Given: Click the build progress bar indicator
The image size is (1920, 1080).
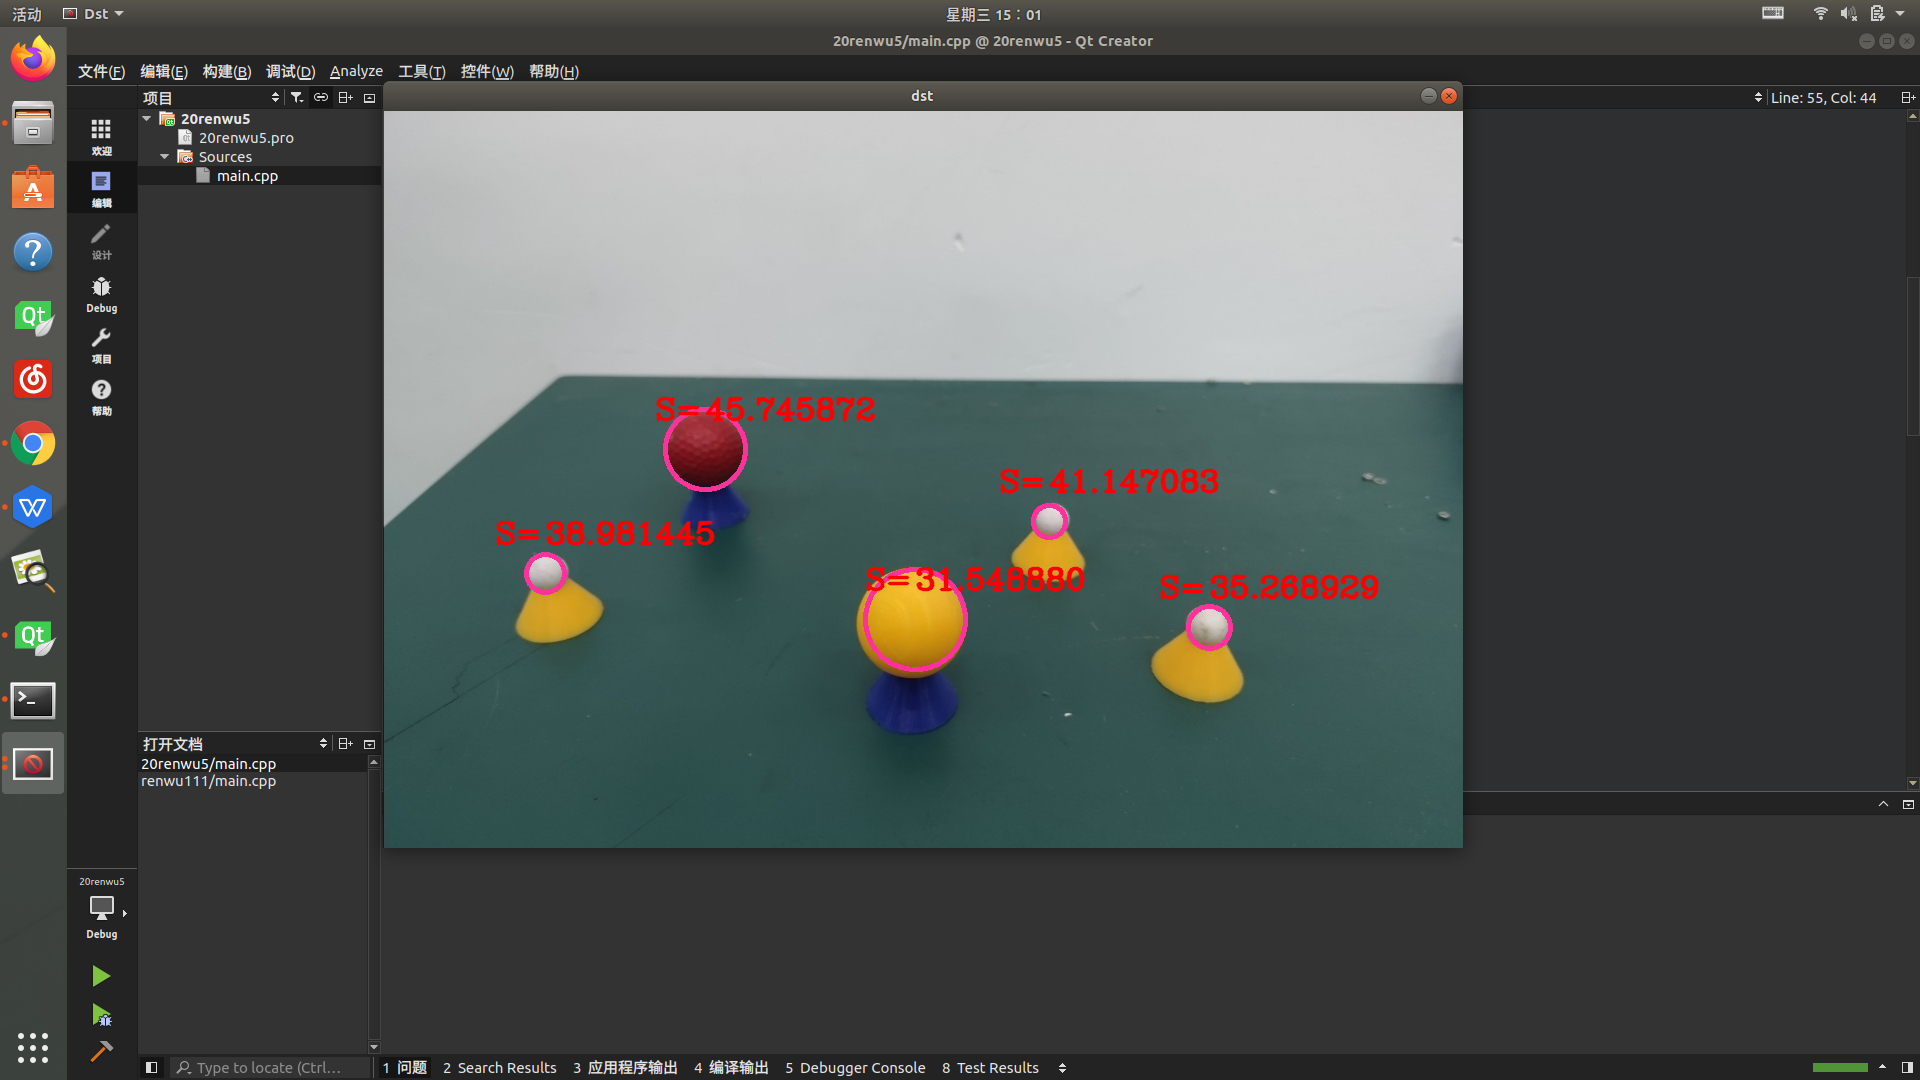Looking at the screenshot, I should 1839,1067.
